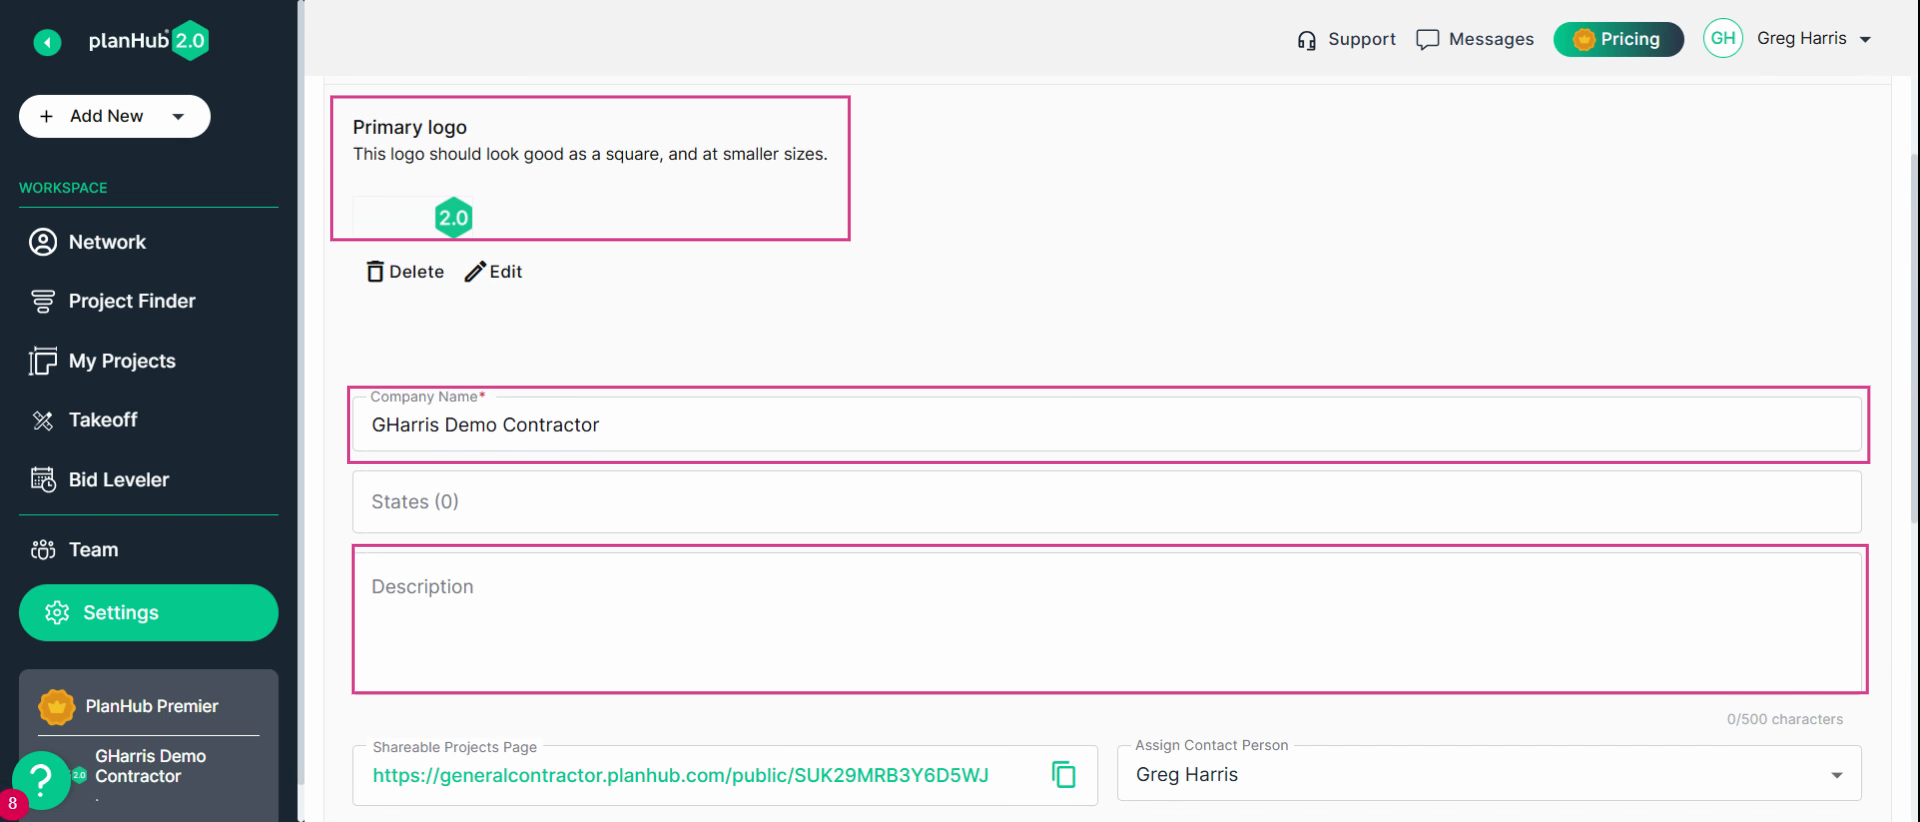Navigate to Takeoff
This screenshot has width=1920, height=822.
(103, 420)
